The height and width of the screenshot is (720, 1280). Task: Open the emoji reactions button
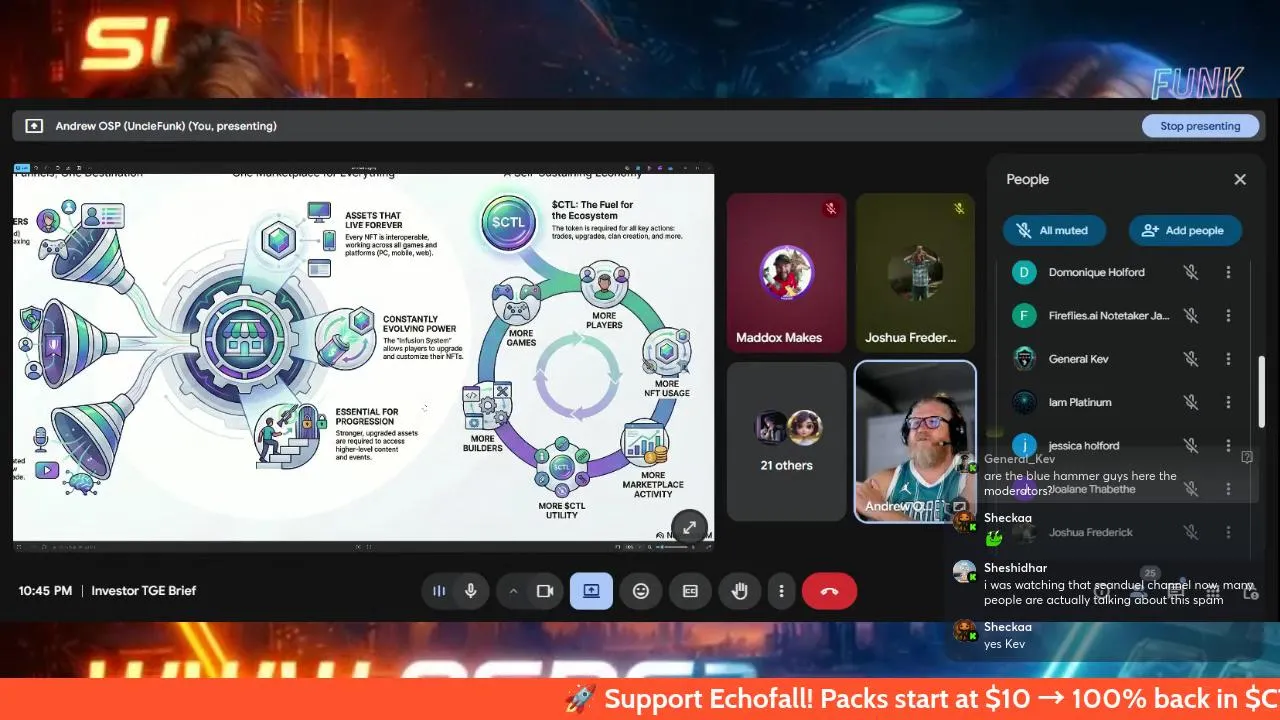641,591
